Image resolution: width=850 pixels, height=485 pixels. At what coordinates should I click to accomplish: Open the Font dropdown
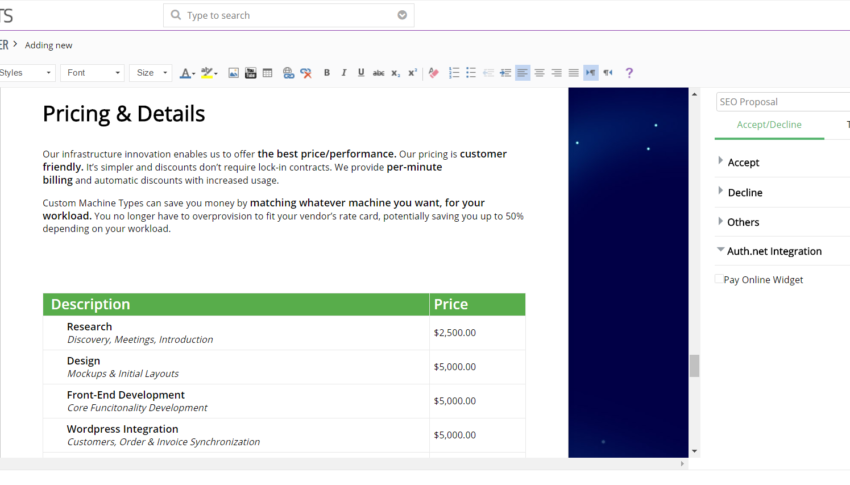click(x=93, y=73)
